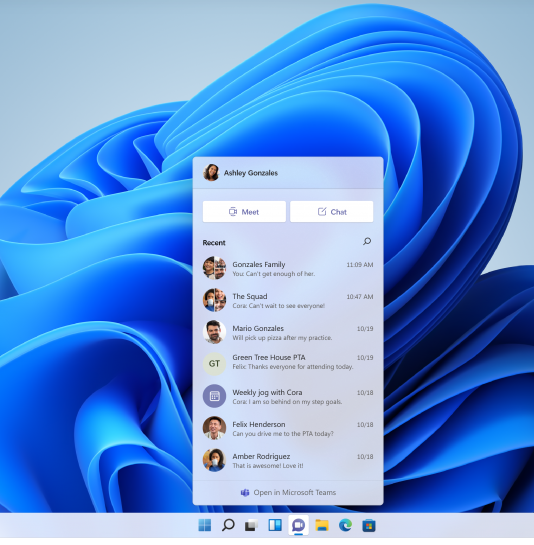Open the Windows Start menu
534x545 pixels.
tap(205, 525)
